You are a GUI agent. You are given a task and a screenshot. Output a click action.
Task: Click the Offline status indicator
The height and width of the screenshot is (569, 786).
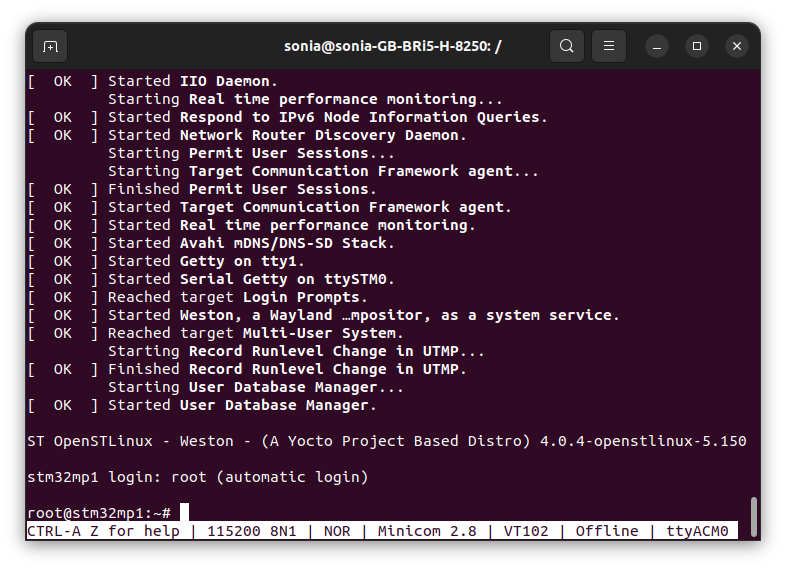click(x=607, y=531)
